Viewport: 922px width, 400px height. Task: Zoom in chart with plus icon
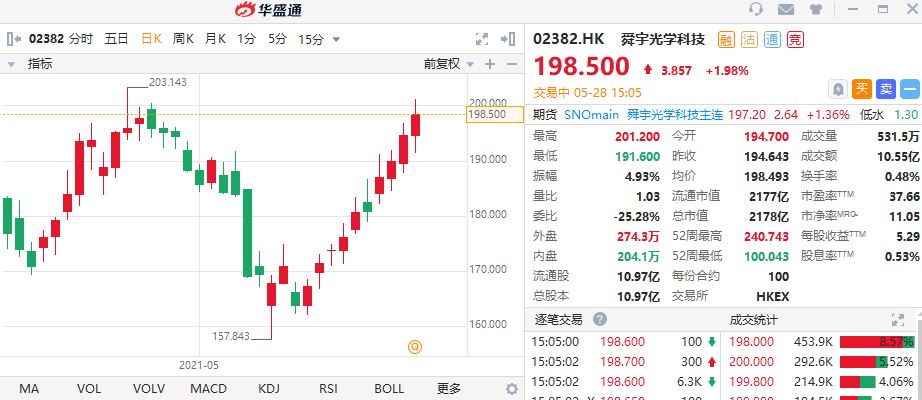pyautogui.click(x=490, y=64)
